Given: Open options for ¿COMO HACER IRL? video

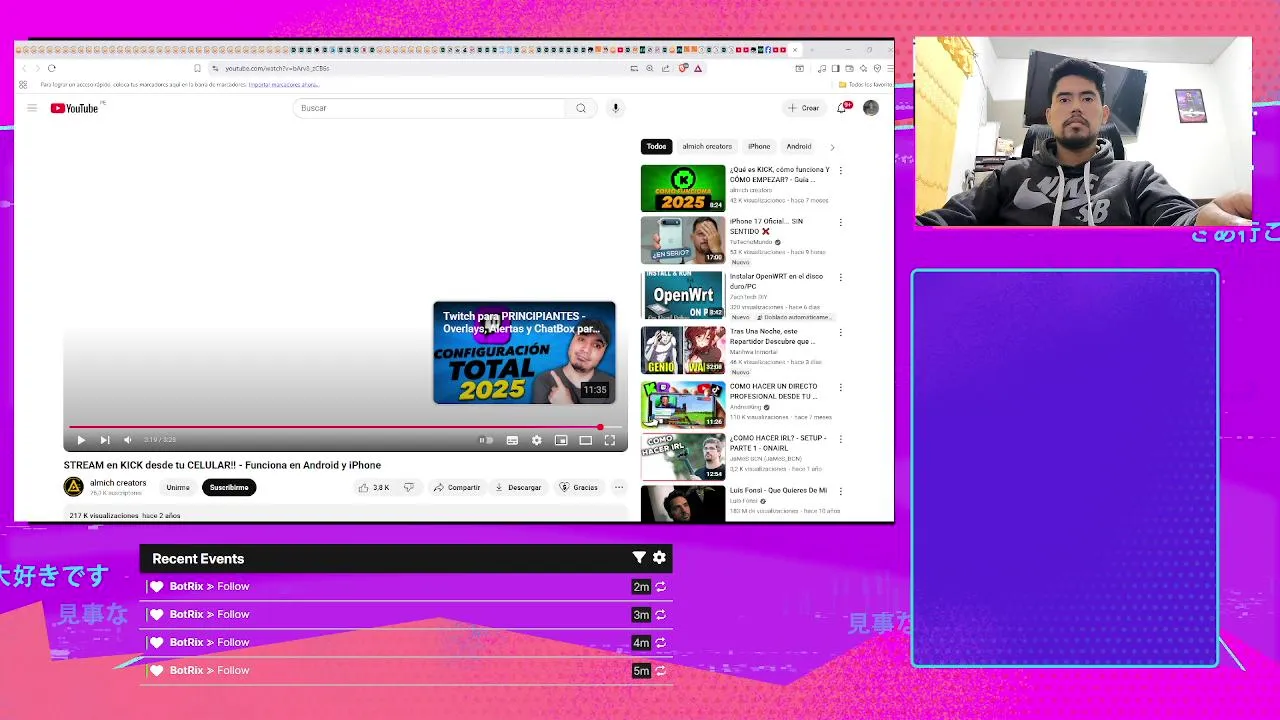Looking at the screenshot, I should (840, 440).
